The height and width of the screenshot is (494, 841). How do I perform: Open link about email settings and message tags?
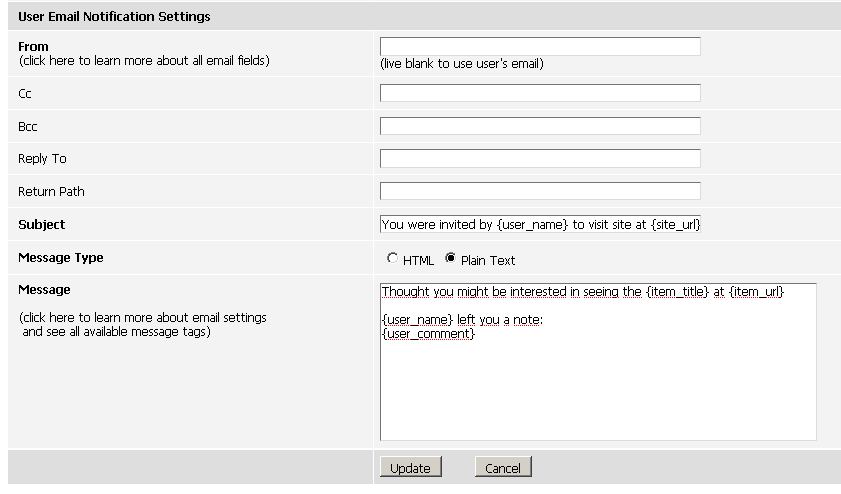click(143, 325)
